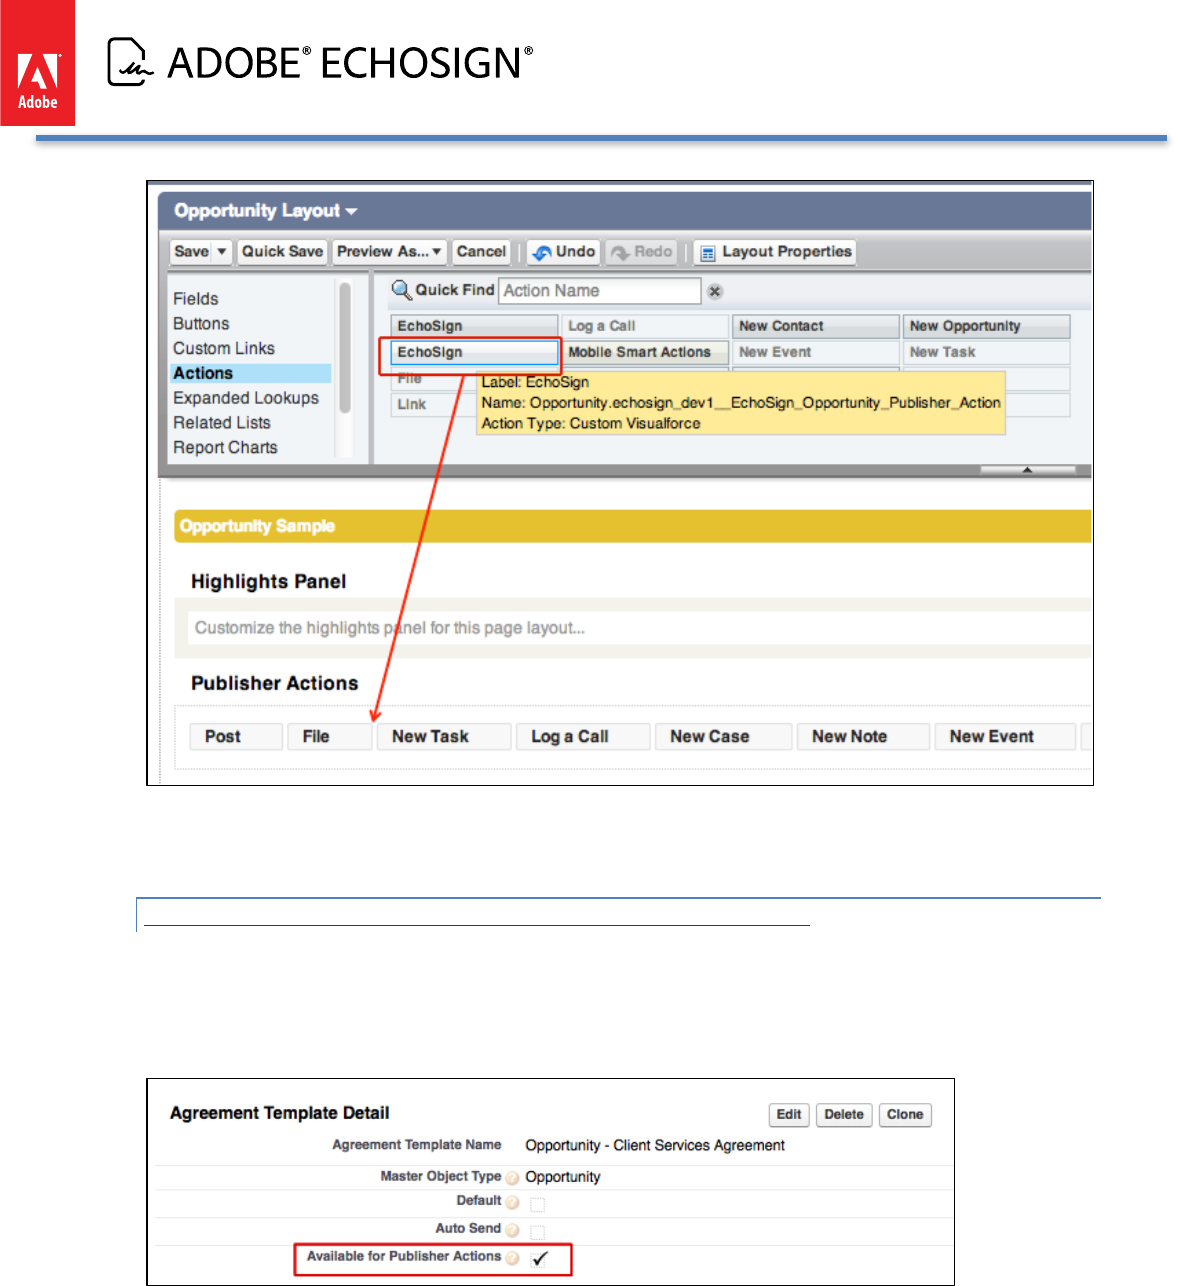Click Log a Call in Publisher Actions
This screenshot has width=1178, height=1286.
point(583,737)
